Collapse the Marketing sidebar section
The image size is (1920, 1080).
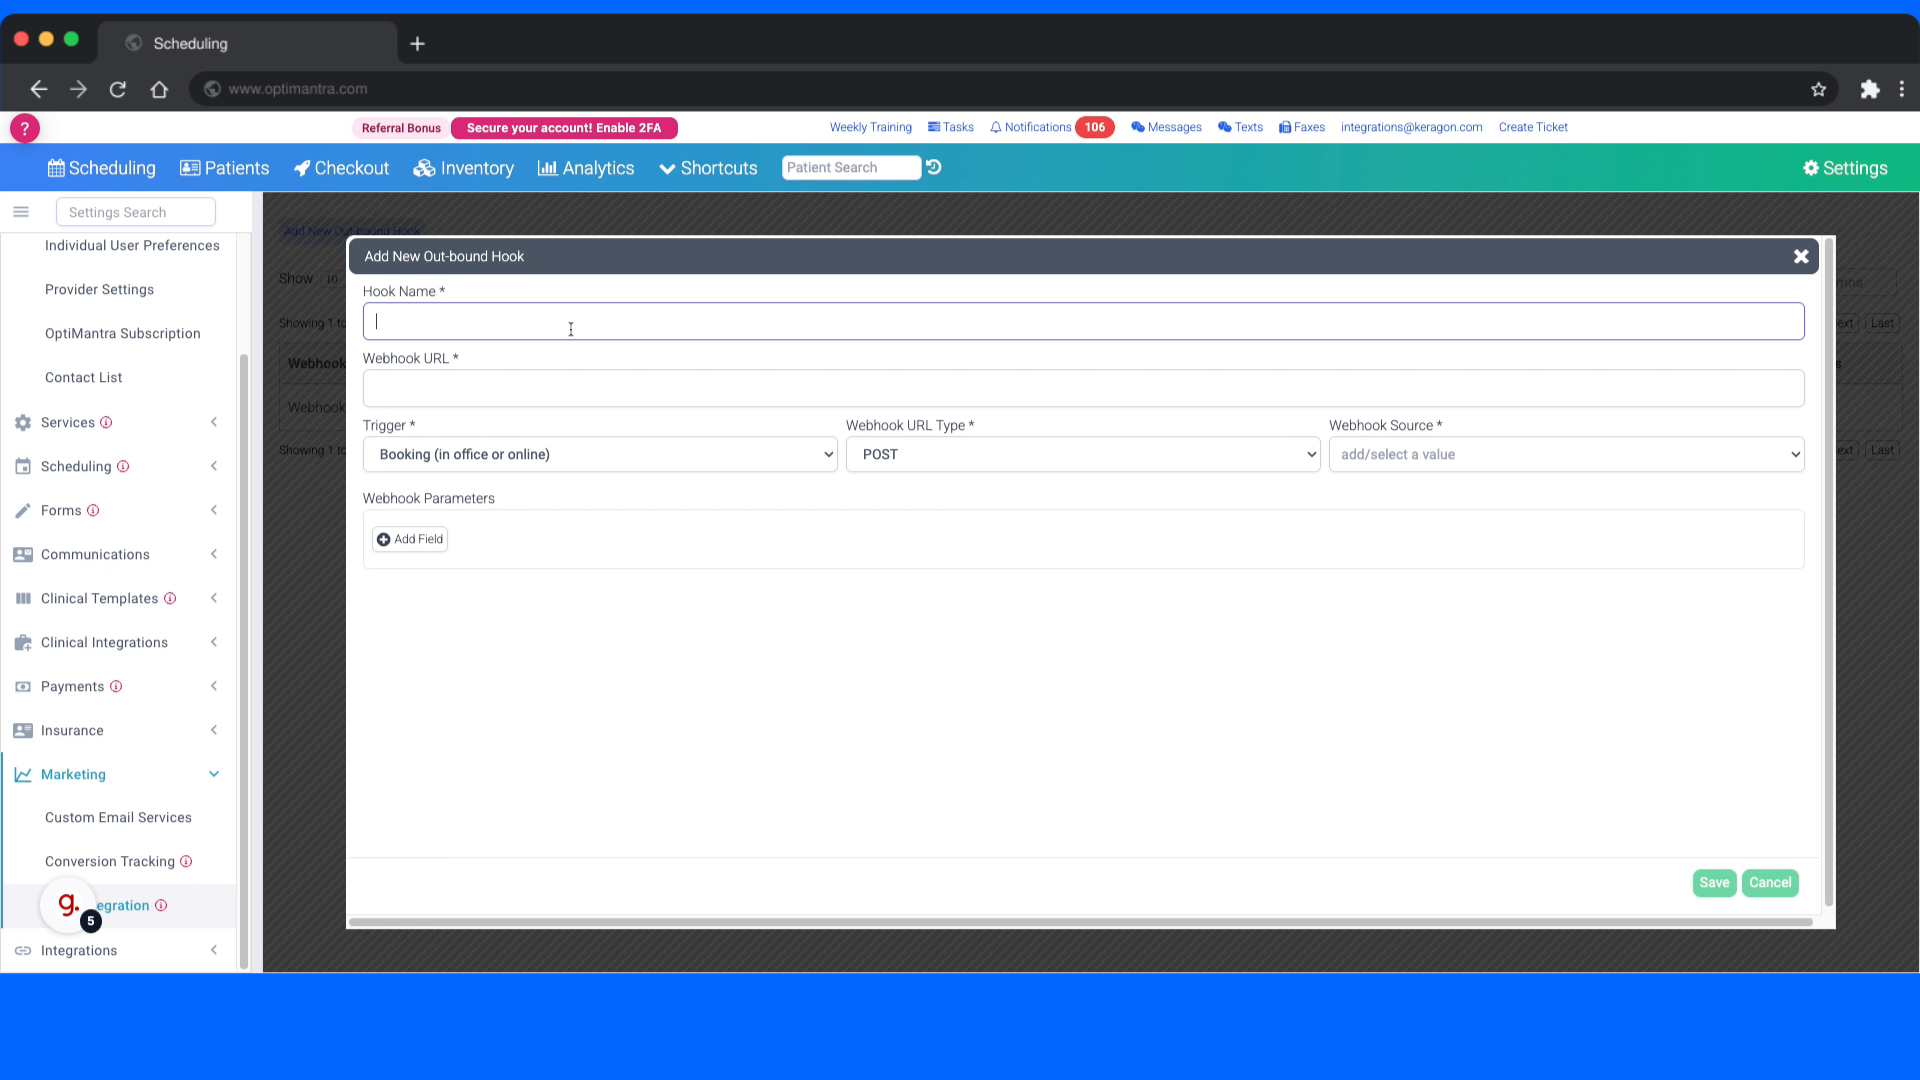pos(214,774)
